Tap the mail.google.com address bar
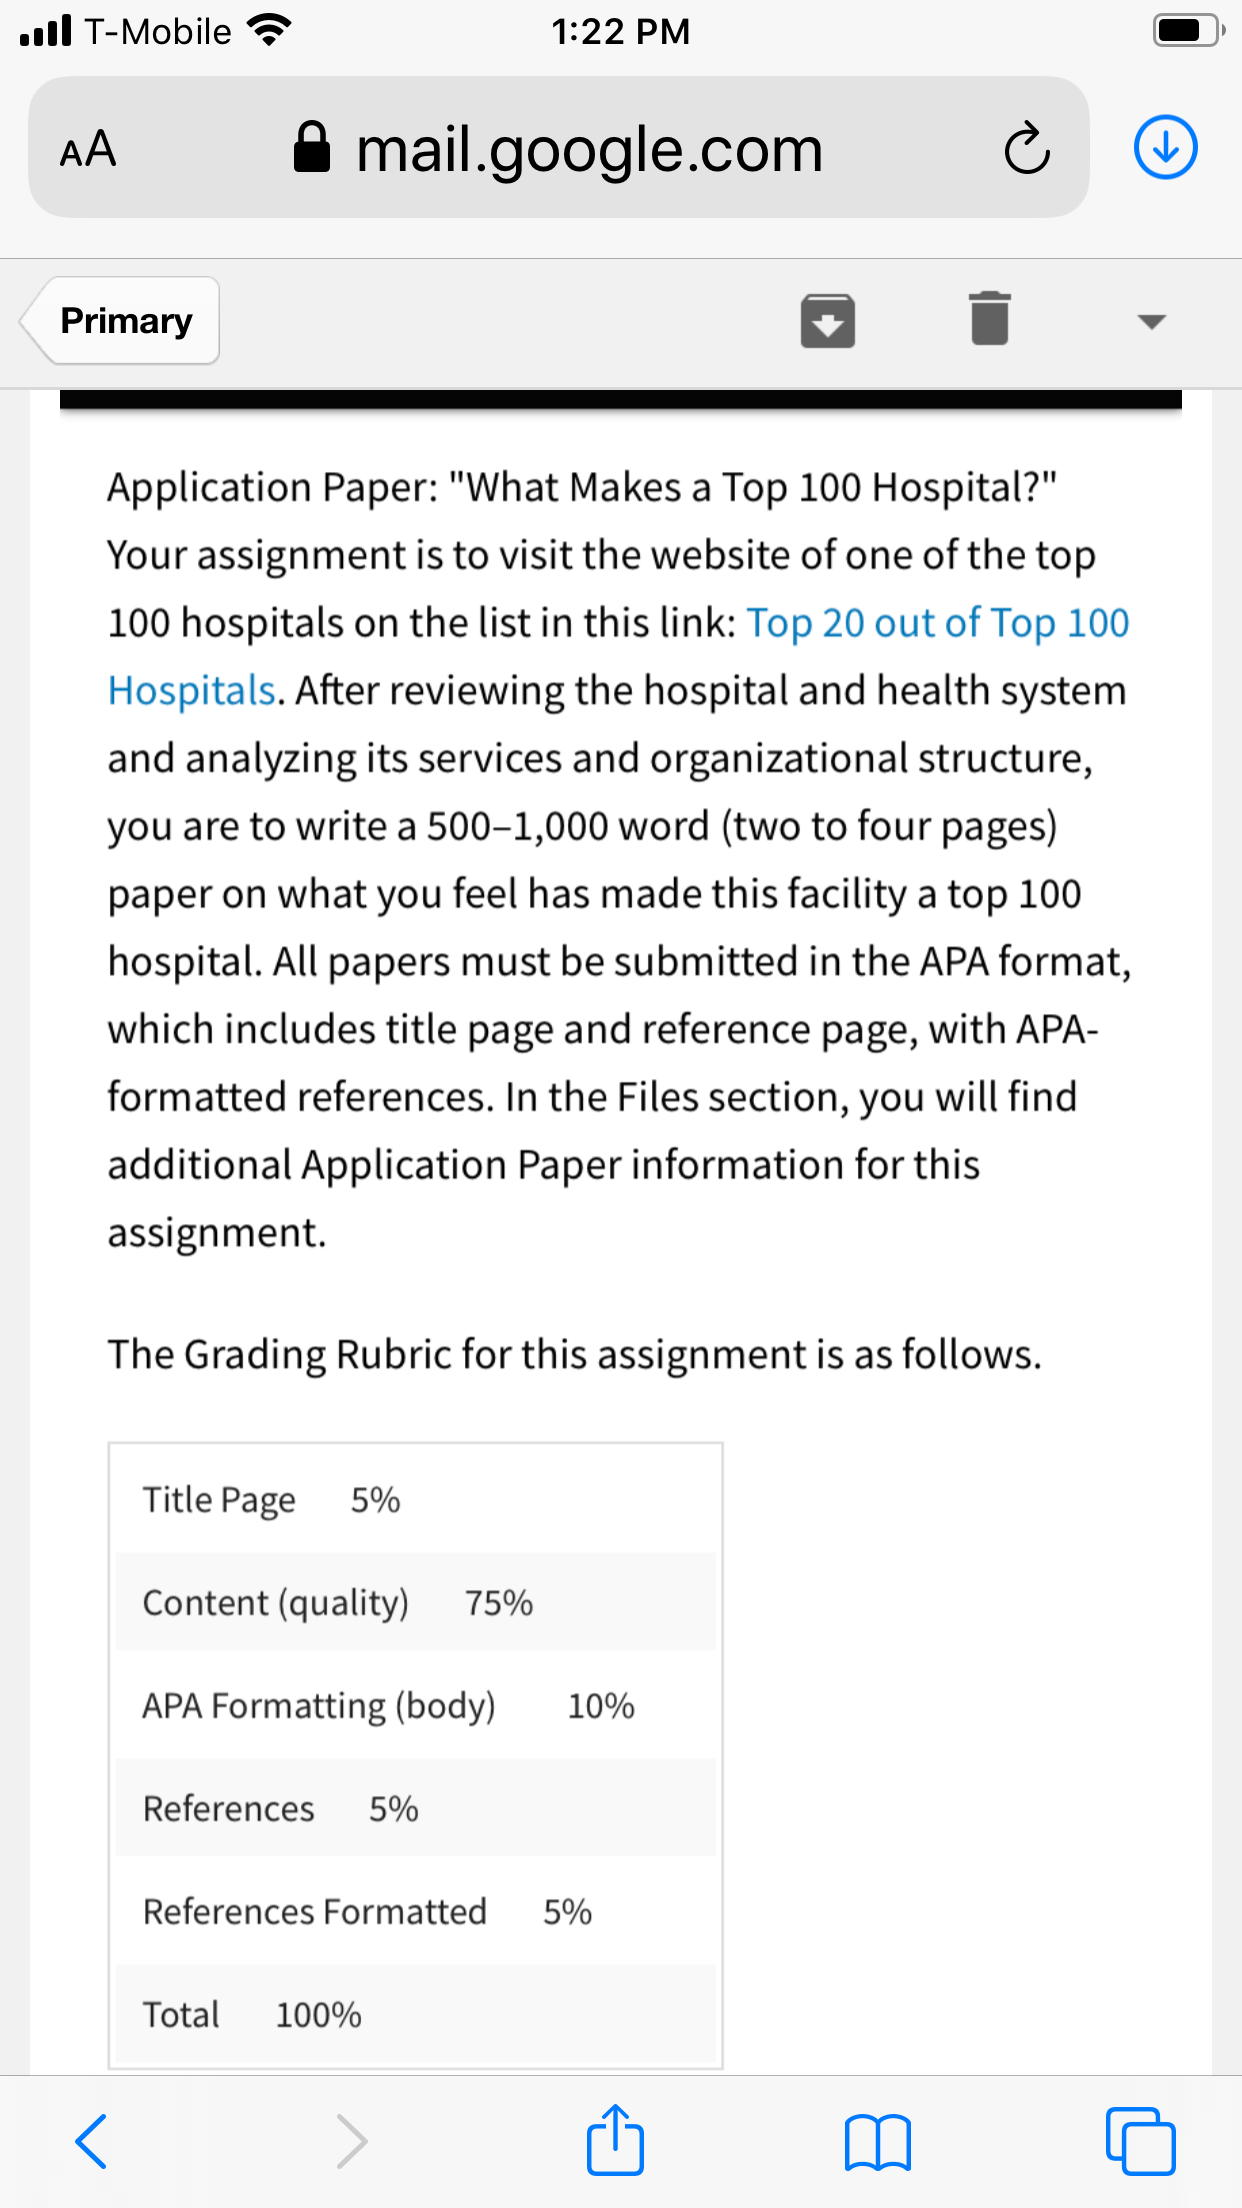1242x2208 pixels. coord(558,148)
